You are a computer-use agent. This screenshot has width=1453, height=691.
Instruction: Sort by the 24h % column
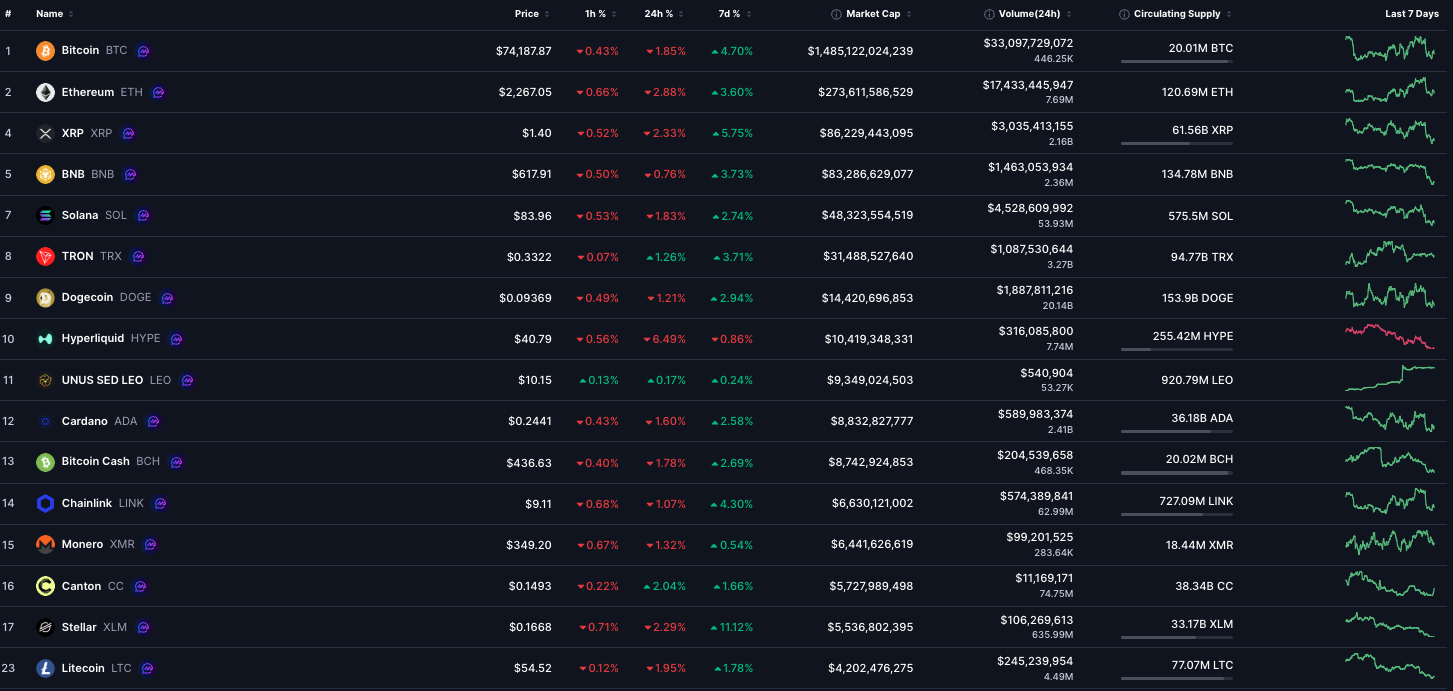coord(664,14)
